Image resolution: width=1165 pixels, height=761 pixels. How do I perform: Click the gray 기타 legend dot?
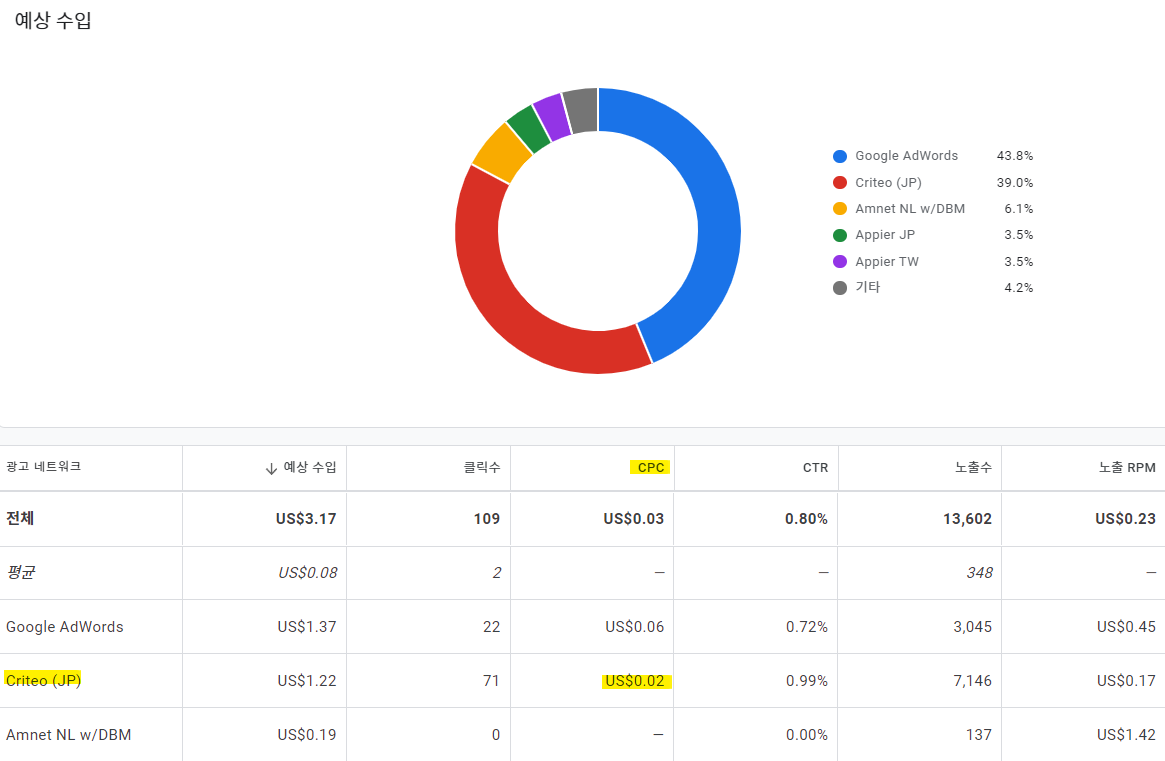click(x=840, y=287)
